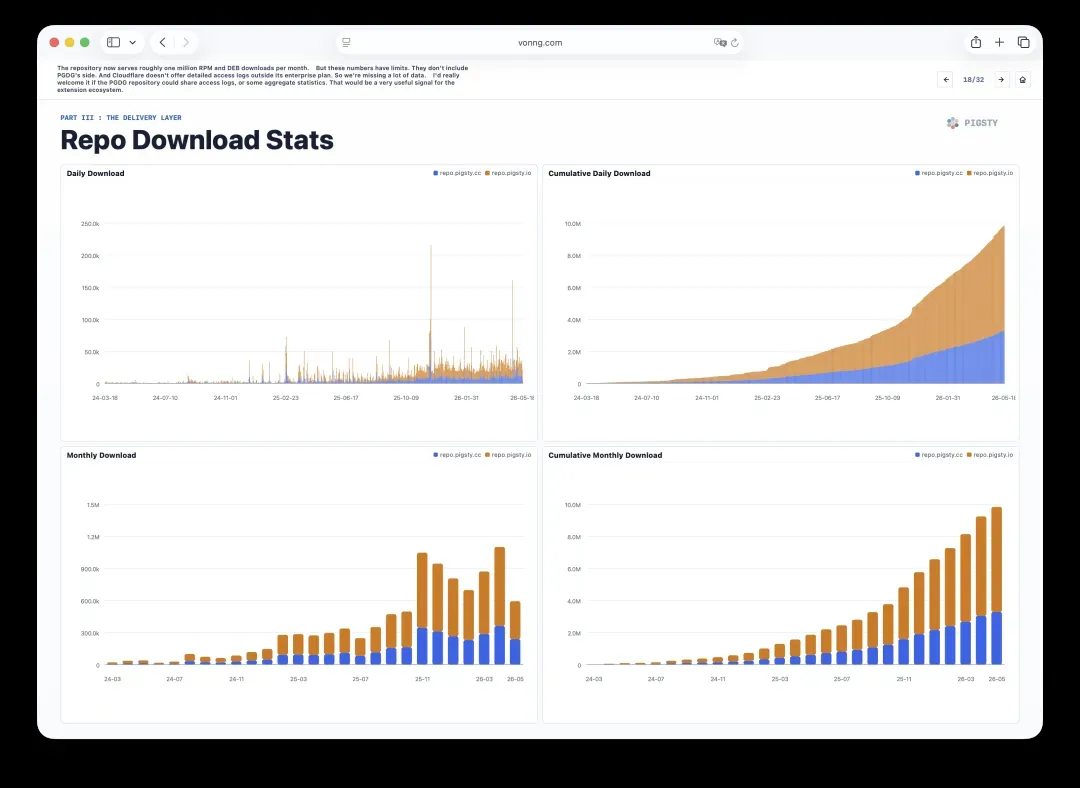Click the 26-03 label in Cumulative Monthly Download
The image size is (1080, 788).
click(966, 679)
